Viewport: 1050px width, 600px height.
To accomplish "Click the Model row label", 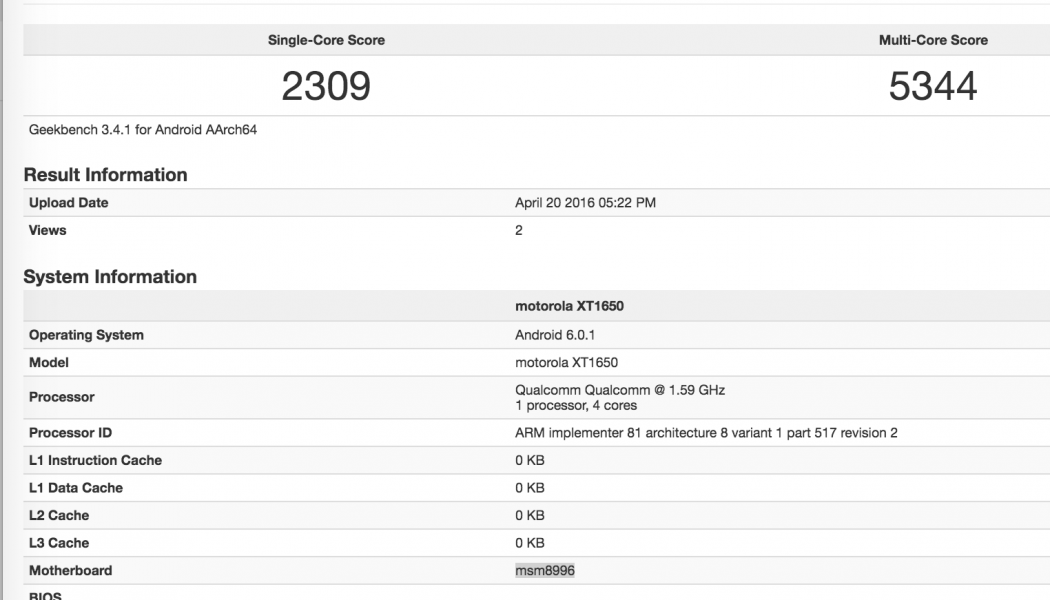I will coord(49,362).
